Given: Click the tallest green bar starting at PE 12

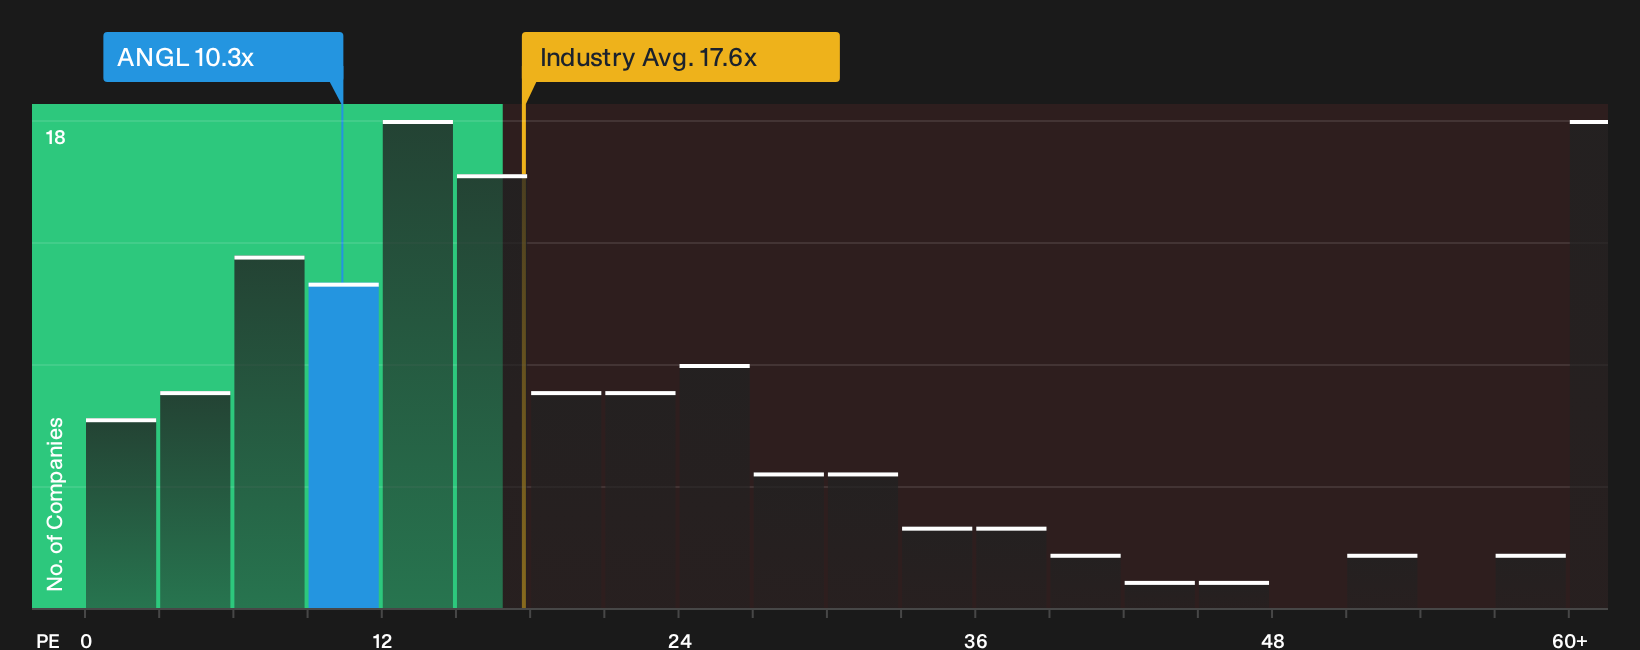Looking at the screenshot, I should coord(418,365).
